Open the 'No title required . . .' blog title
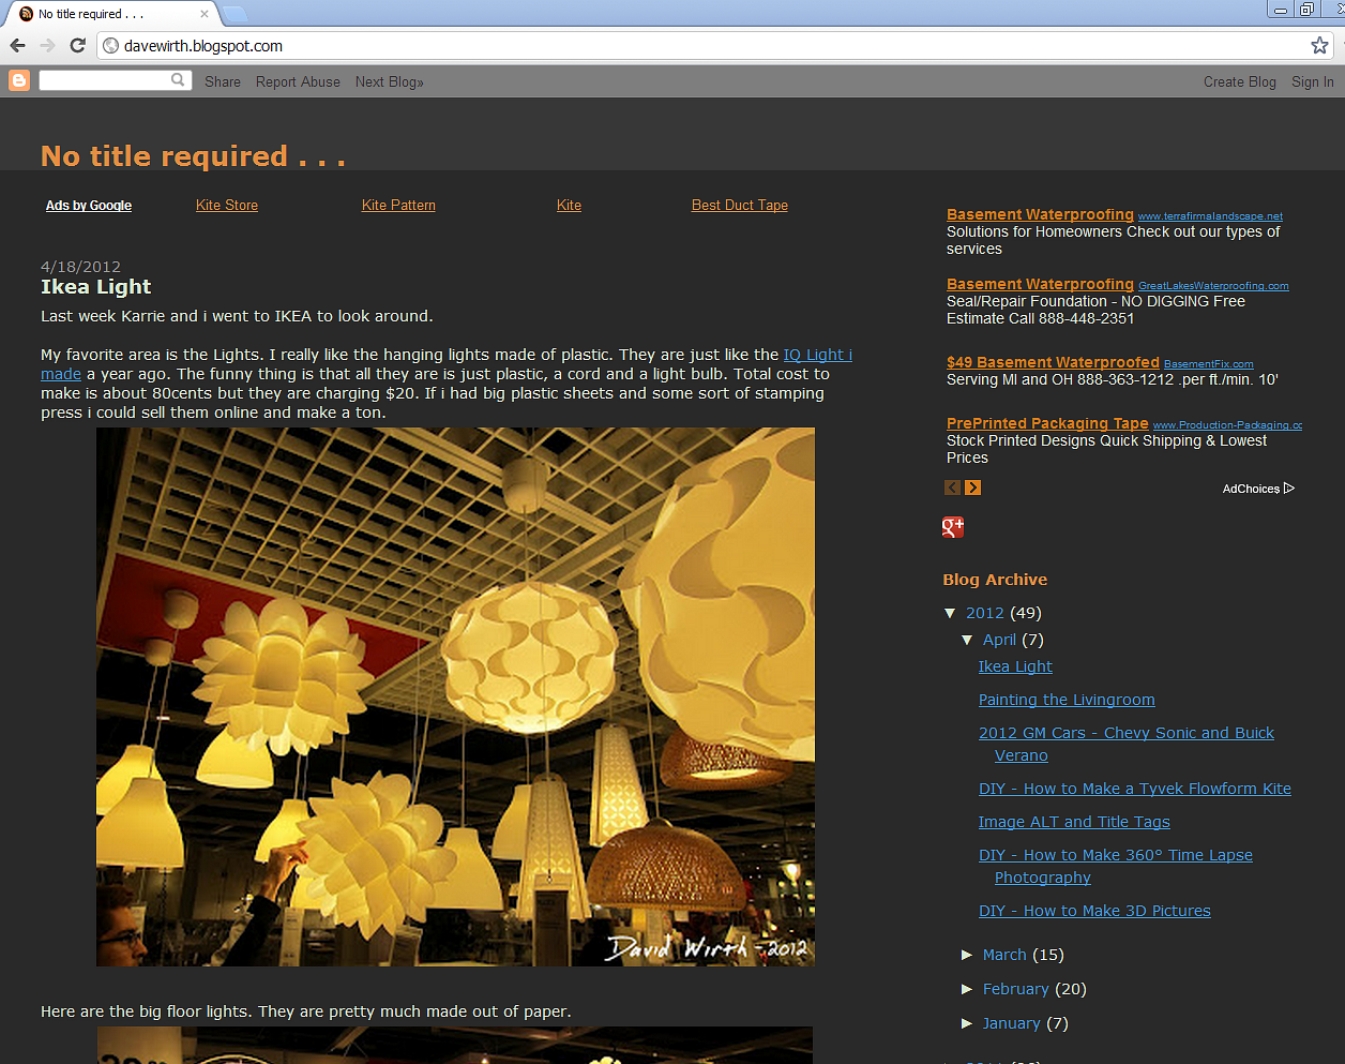The width and height of the screenshot is (1345, 1064). coord(193,156)
